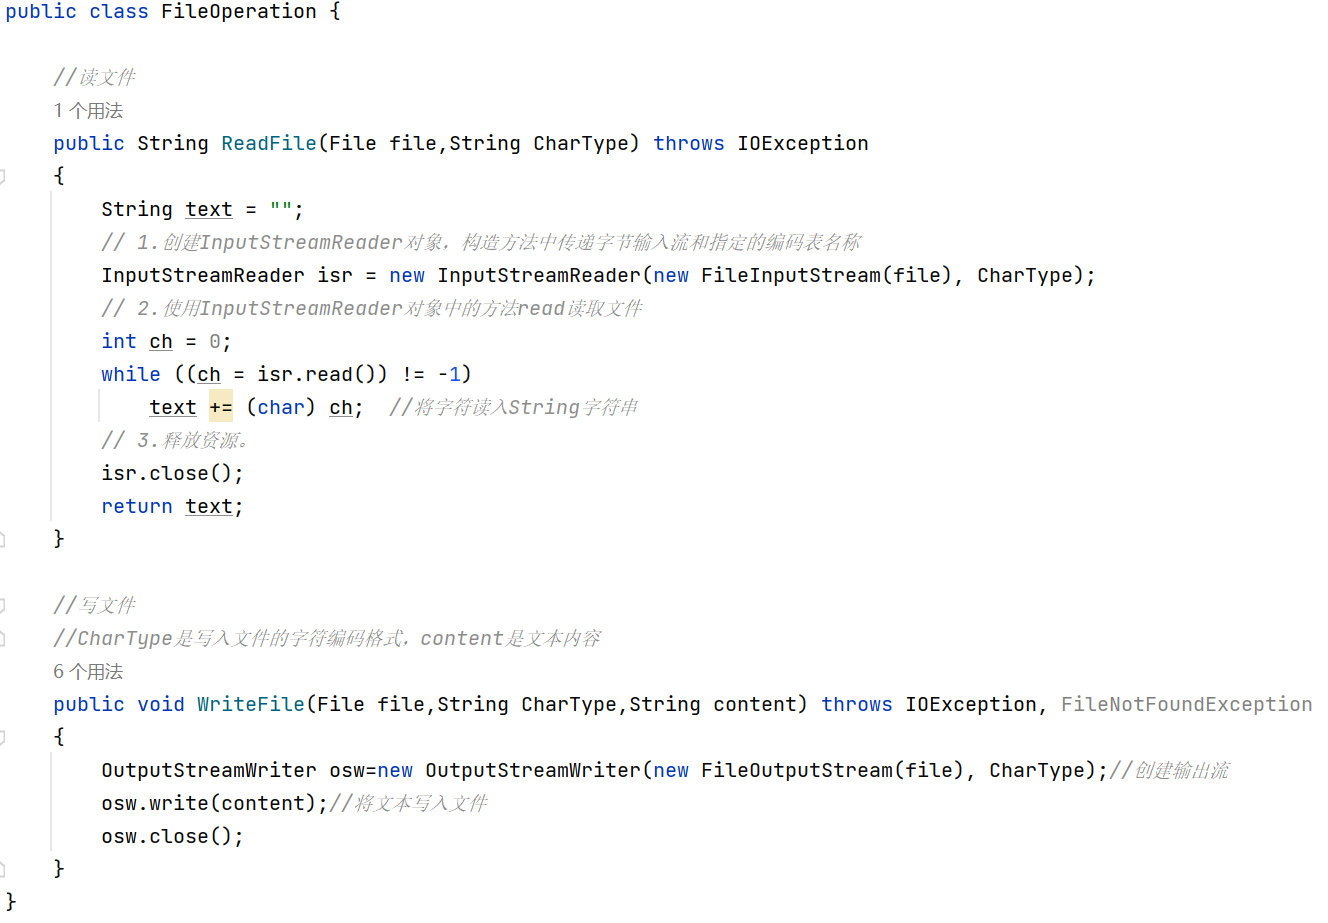Click the //读文件 comment line

tap(93, 77)
